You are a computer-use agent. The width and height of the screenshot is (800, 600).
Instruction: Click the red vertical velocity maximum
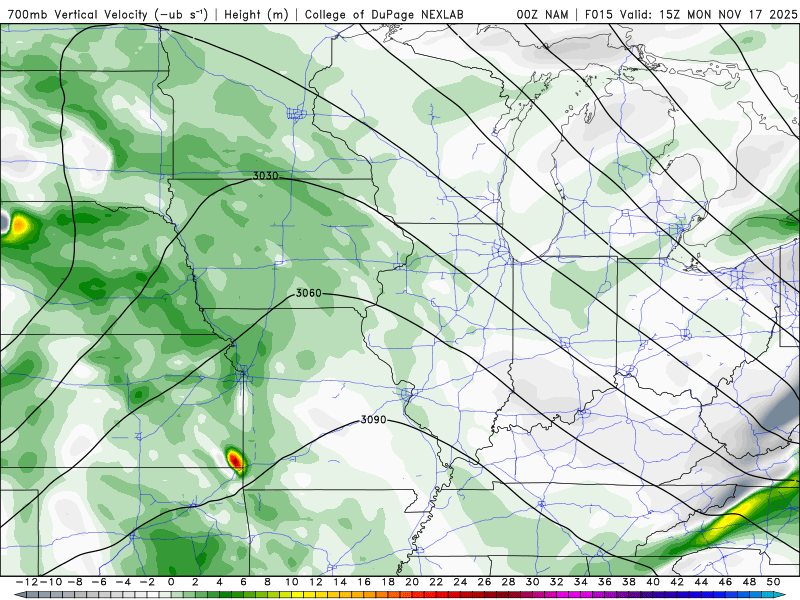point(235,460)
